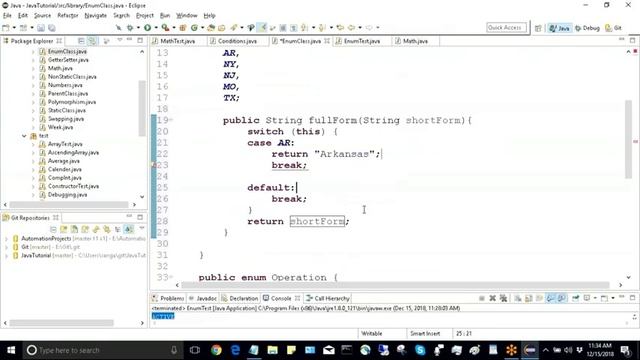Expand GetterSetter.java tree node
This screenshot has height=360, width=640.
tap(33, 60)
